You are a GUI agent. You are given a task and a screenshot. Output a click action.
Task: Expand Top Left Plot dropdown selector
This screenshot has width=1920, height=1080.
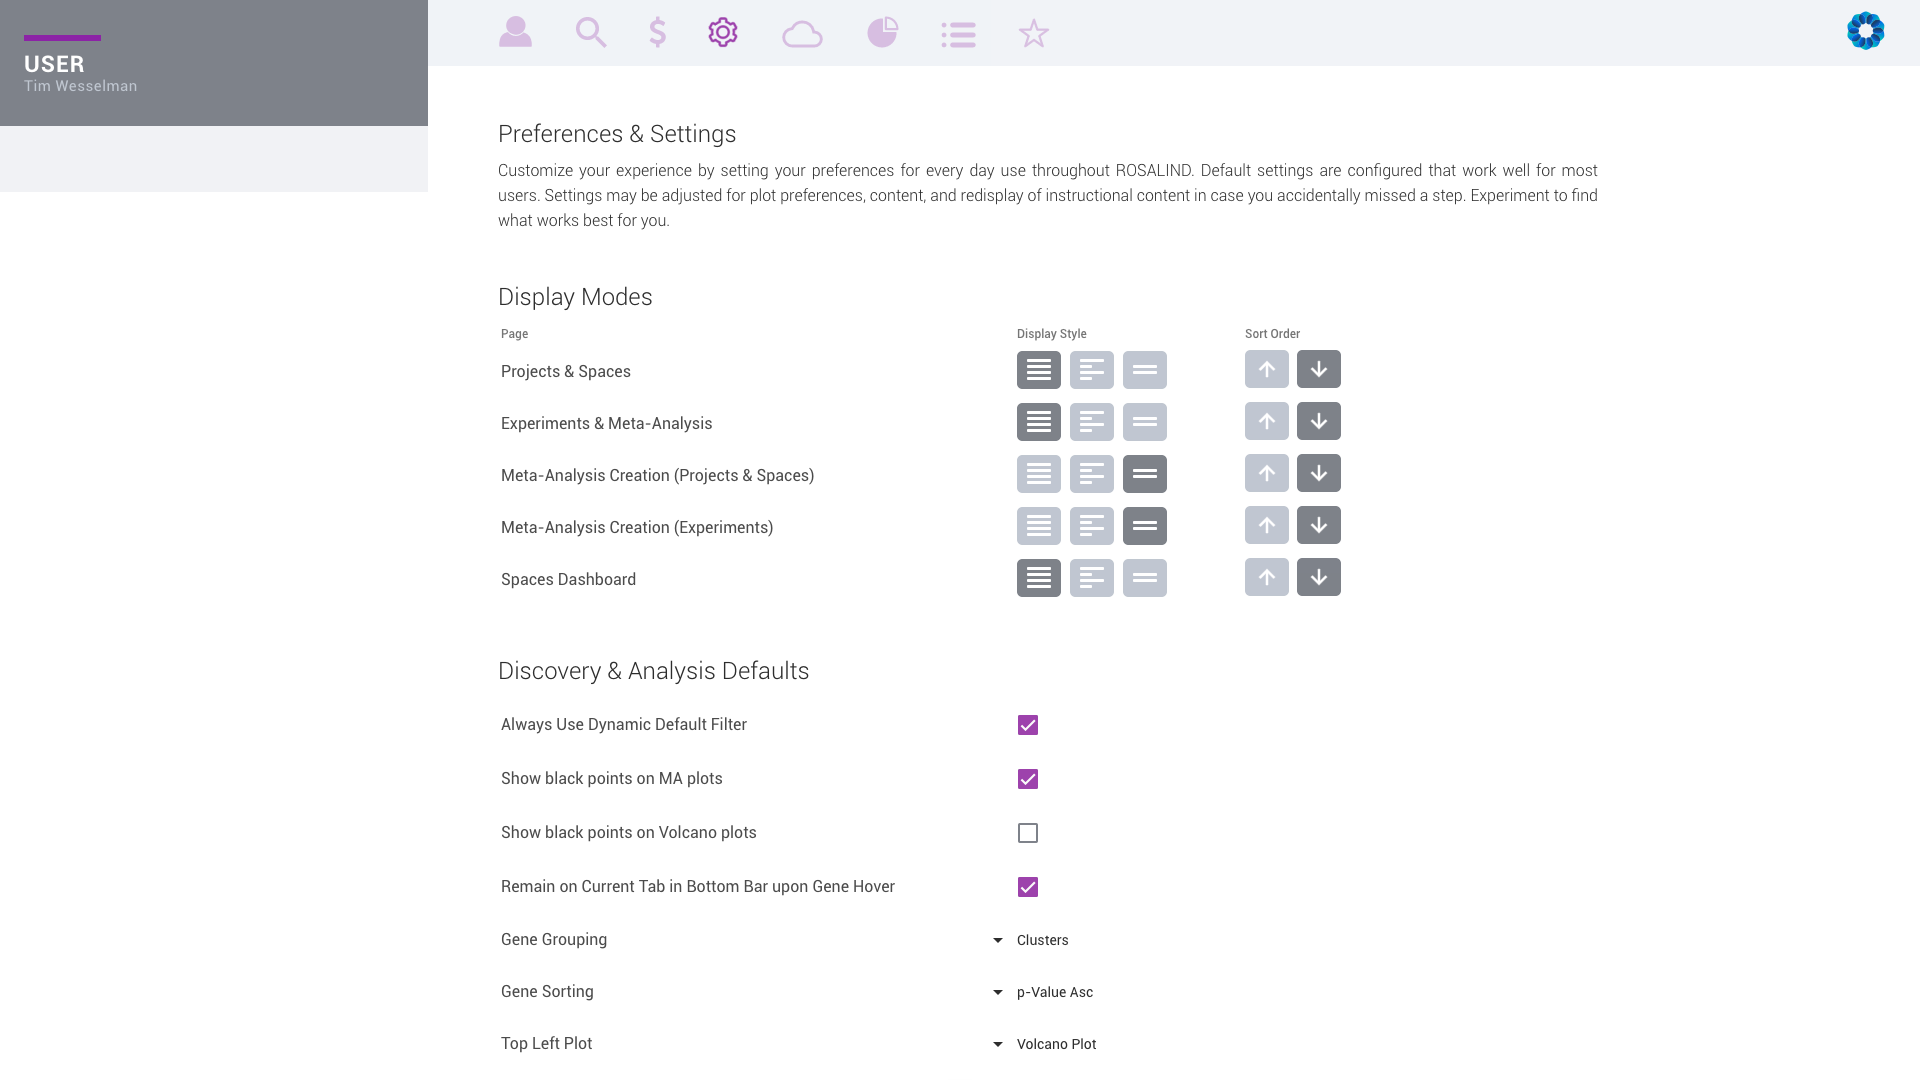pyautogui.click(x=998, y=1044)
